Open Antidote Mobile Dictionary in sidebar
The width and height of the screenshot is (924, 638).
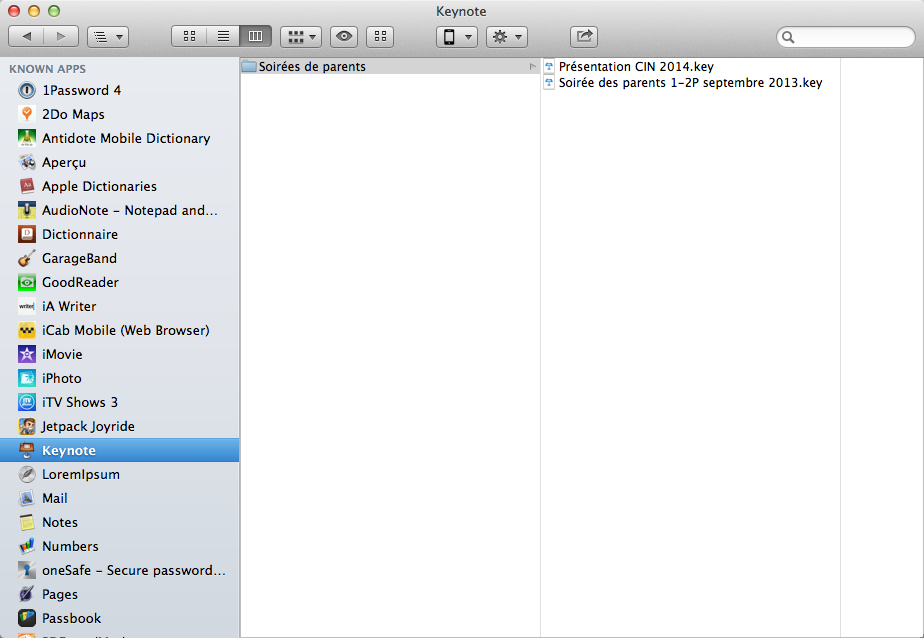(x=120, y=138)
